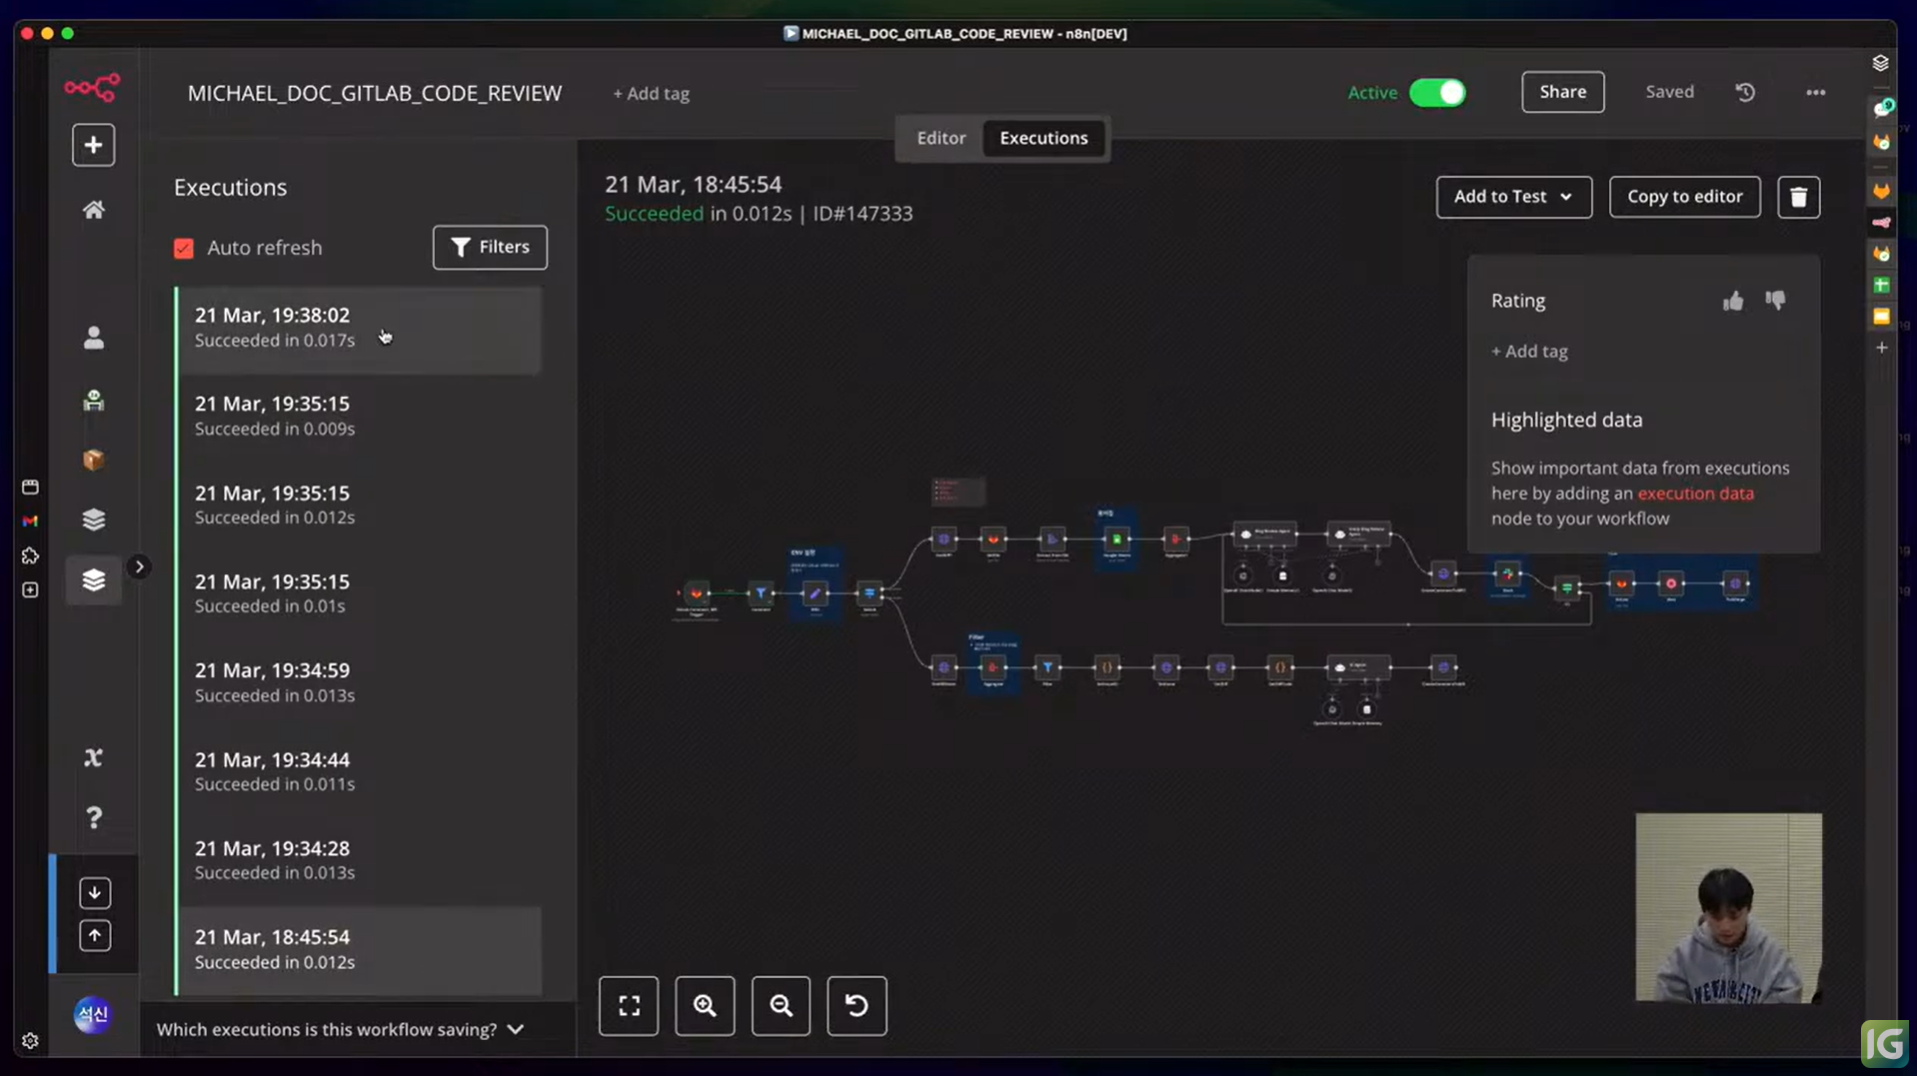Switch to the Editor tab
The width and height of the screenshot is (1917, 1076).
941,138
